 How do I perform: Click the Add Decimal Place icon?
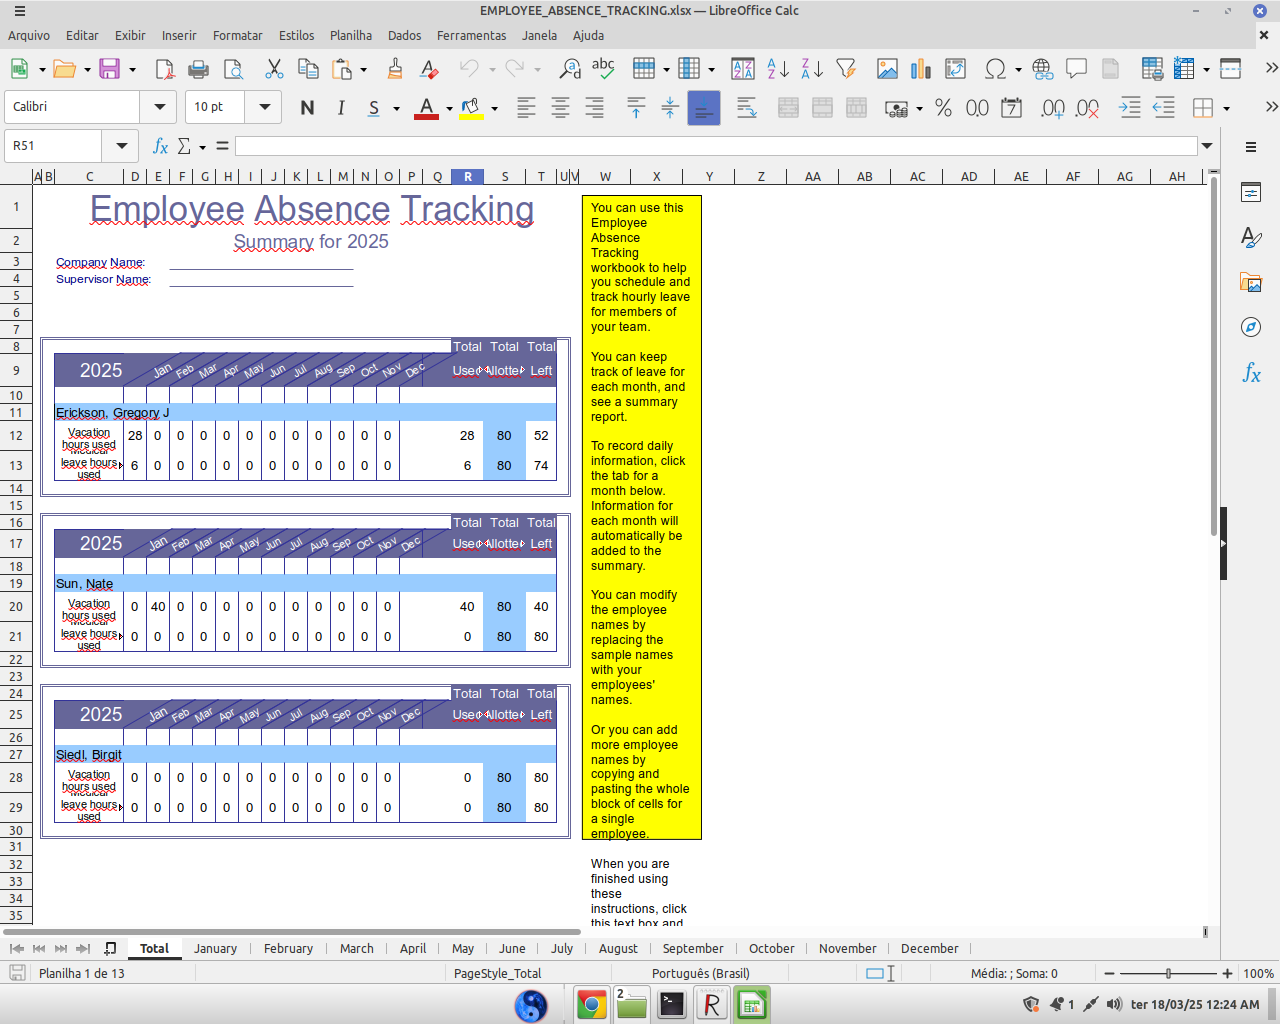coord(1046,108)
